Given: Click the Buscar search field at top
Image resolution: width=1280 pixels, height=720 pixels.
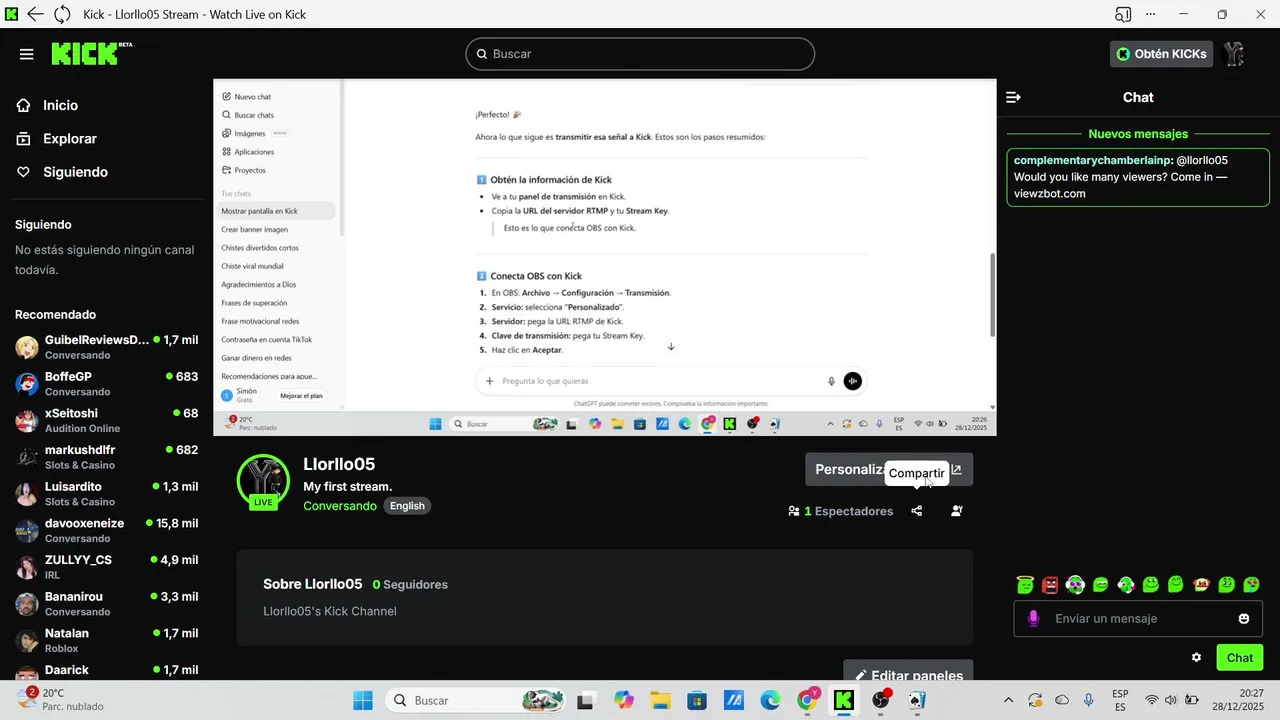Looking at the screenshot, I should pos(640,54).
